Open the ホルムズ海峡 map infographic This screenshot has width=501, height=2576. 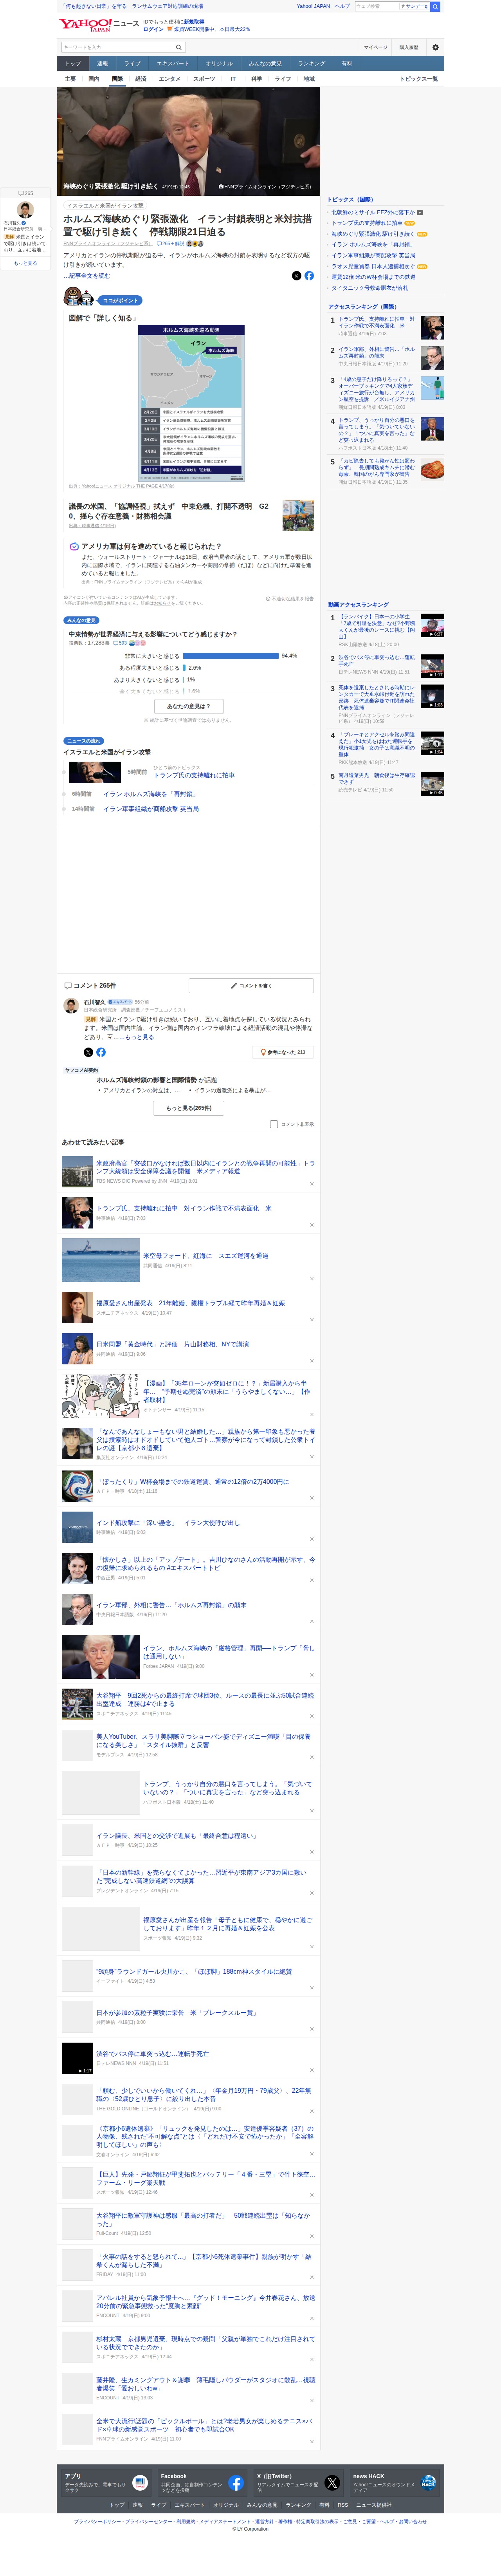[191, 402]
